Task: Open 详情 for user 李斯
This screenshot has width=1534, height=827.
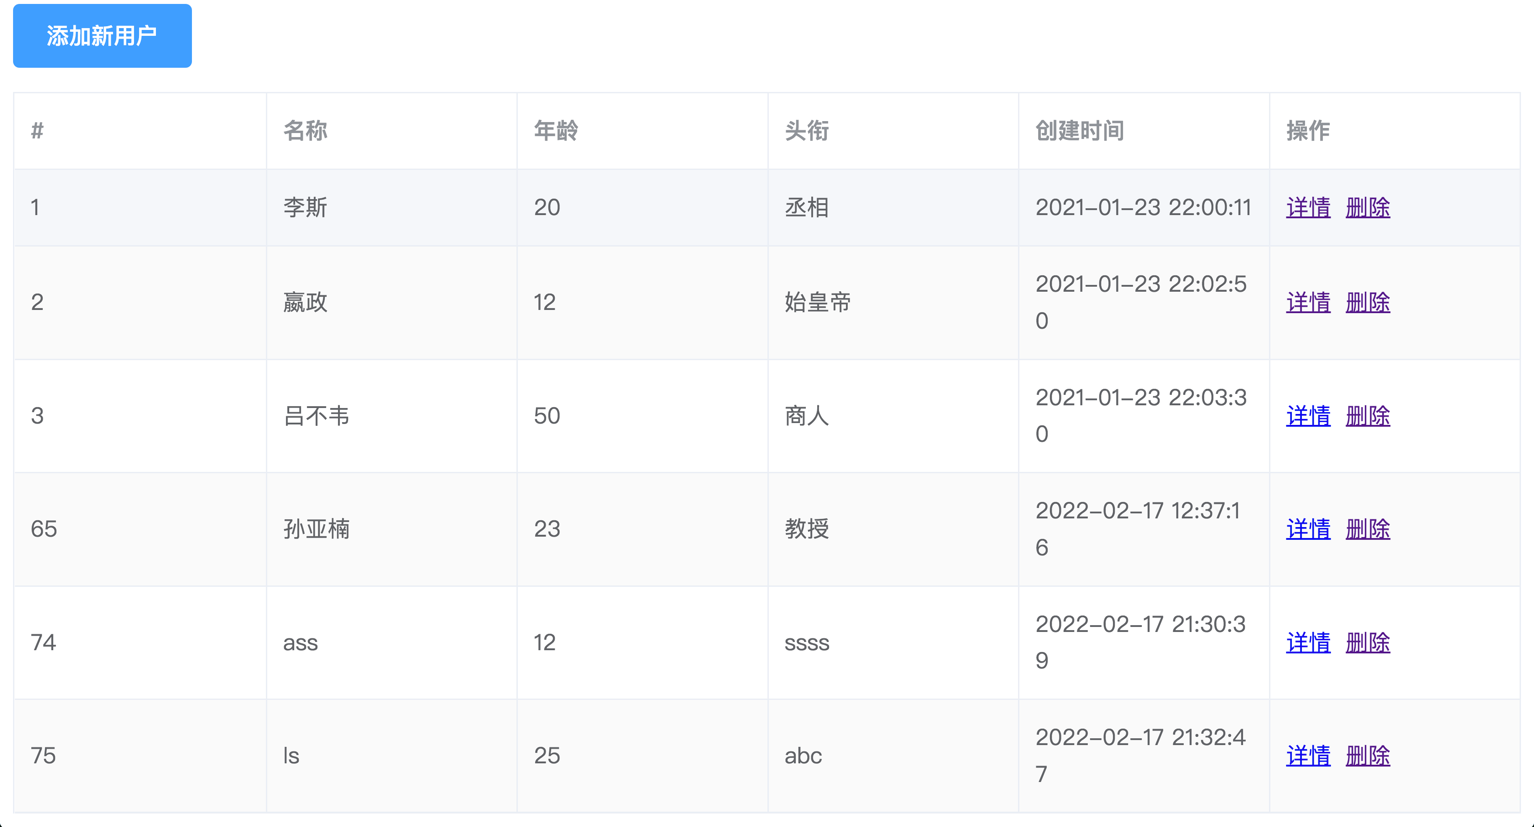Action: 1308,208
